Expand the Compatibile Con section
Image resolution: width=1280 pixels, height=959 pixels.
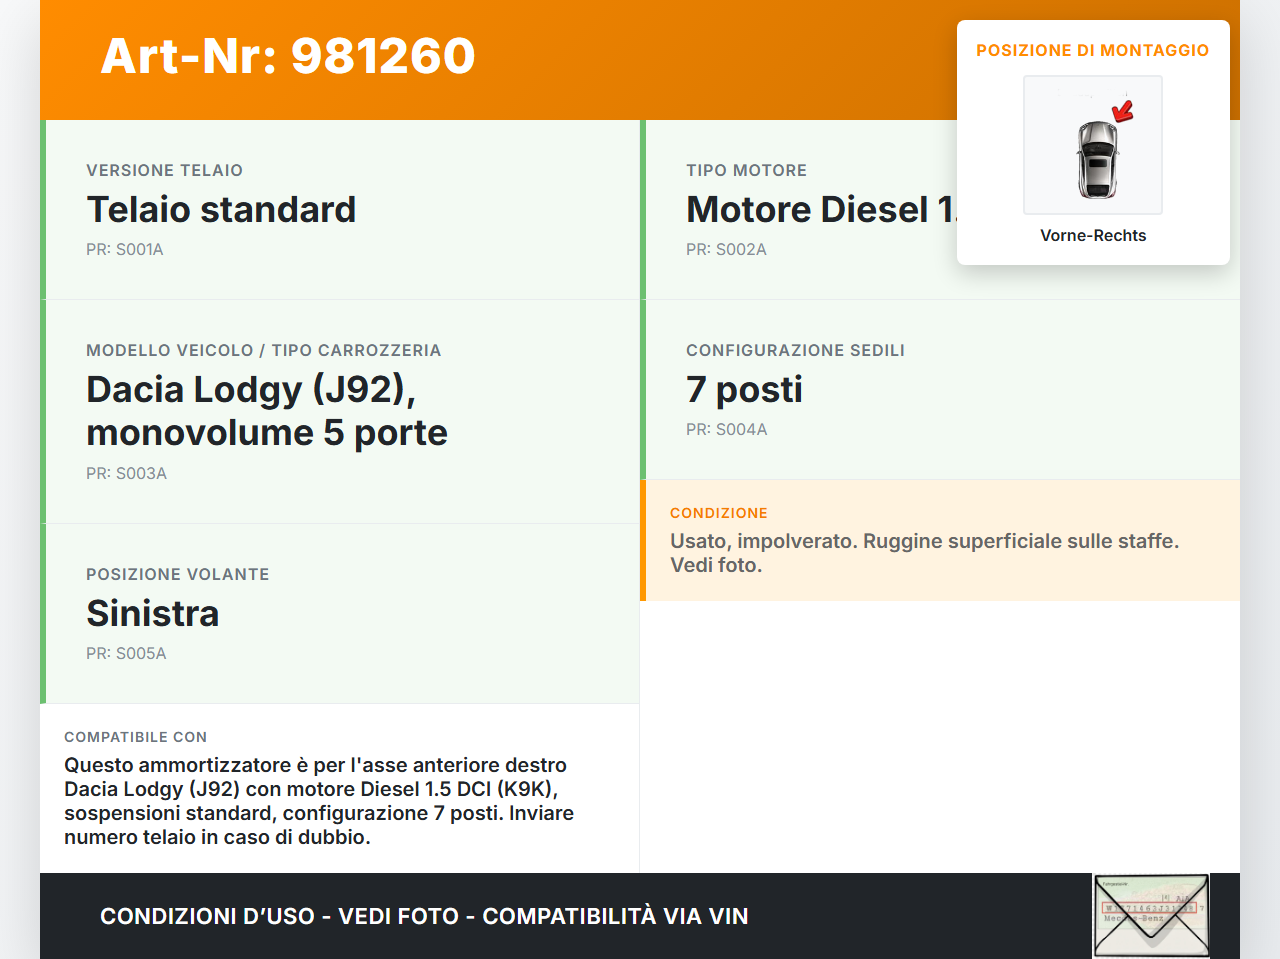click(340, 788)
